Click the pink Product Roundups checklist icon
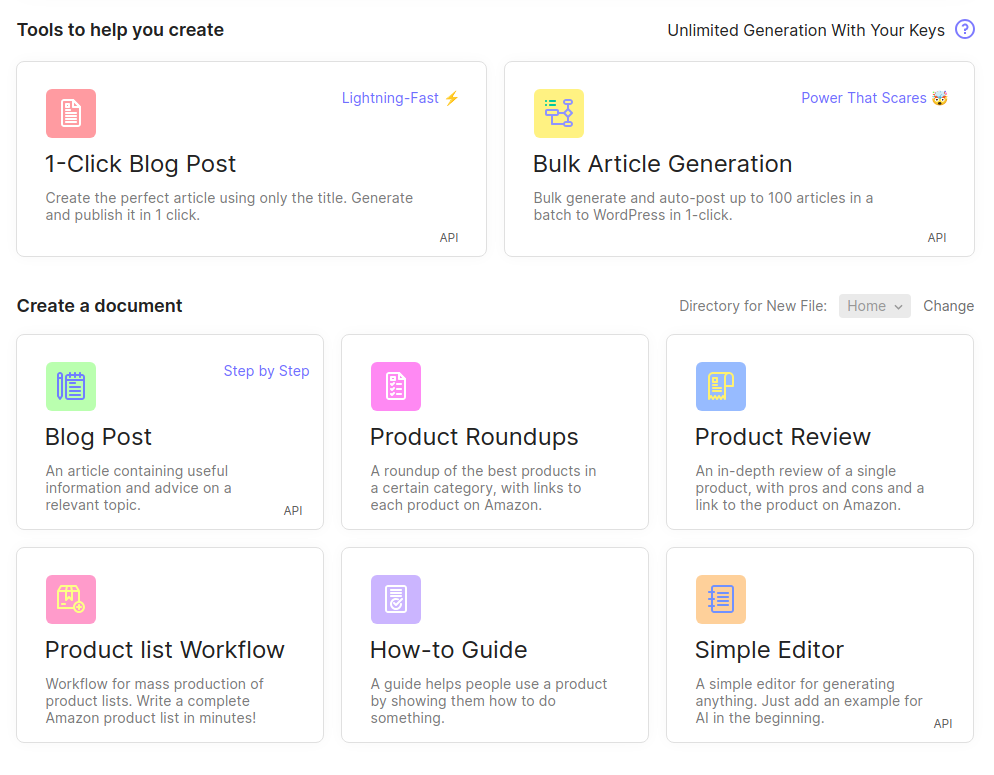 pos(395,386)
